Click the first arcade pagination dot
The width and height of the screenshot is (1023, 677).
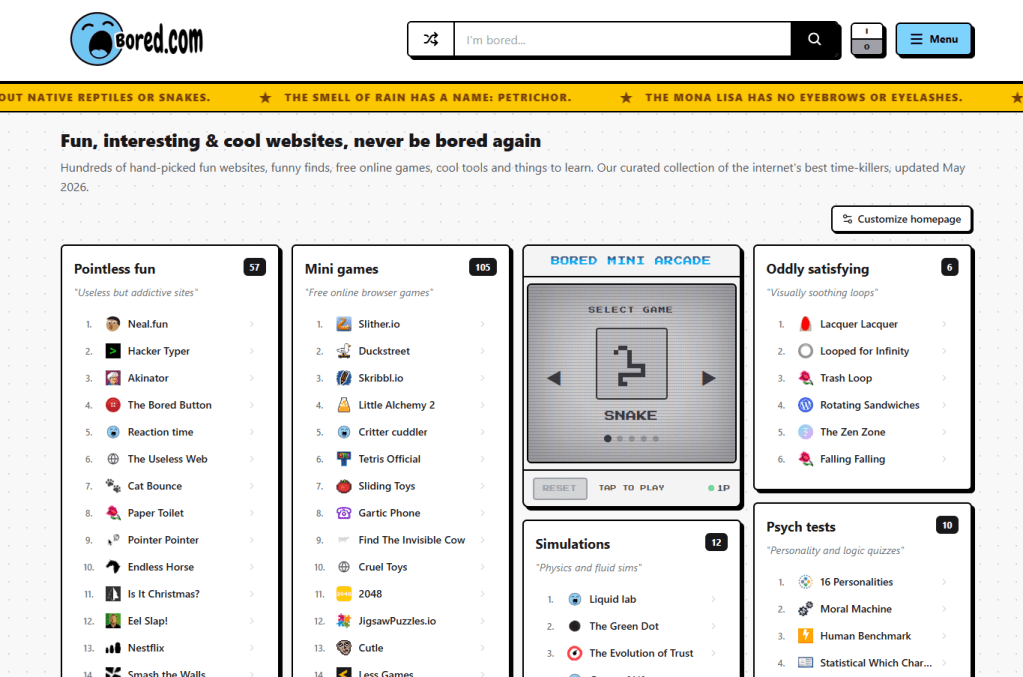(x=607, y=438)
